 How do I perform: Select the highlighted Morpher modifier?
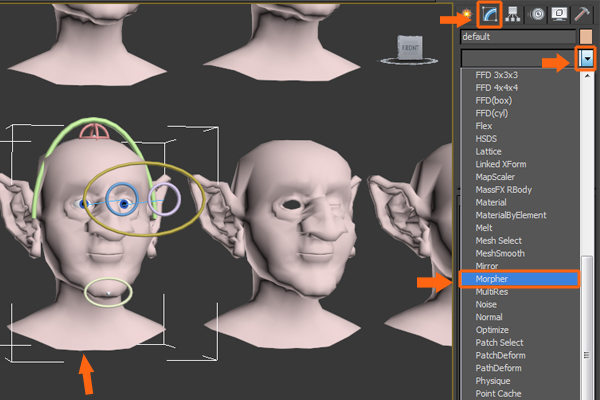click(x=519, y=279)
